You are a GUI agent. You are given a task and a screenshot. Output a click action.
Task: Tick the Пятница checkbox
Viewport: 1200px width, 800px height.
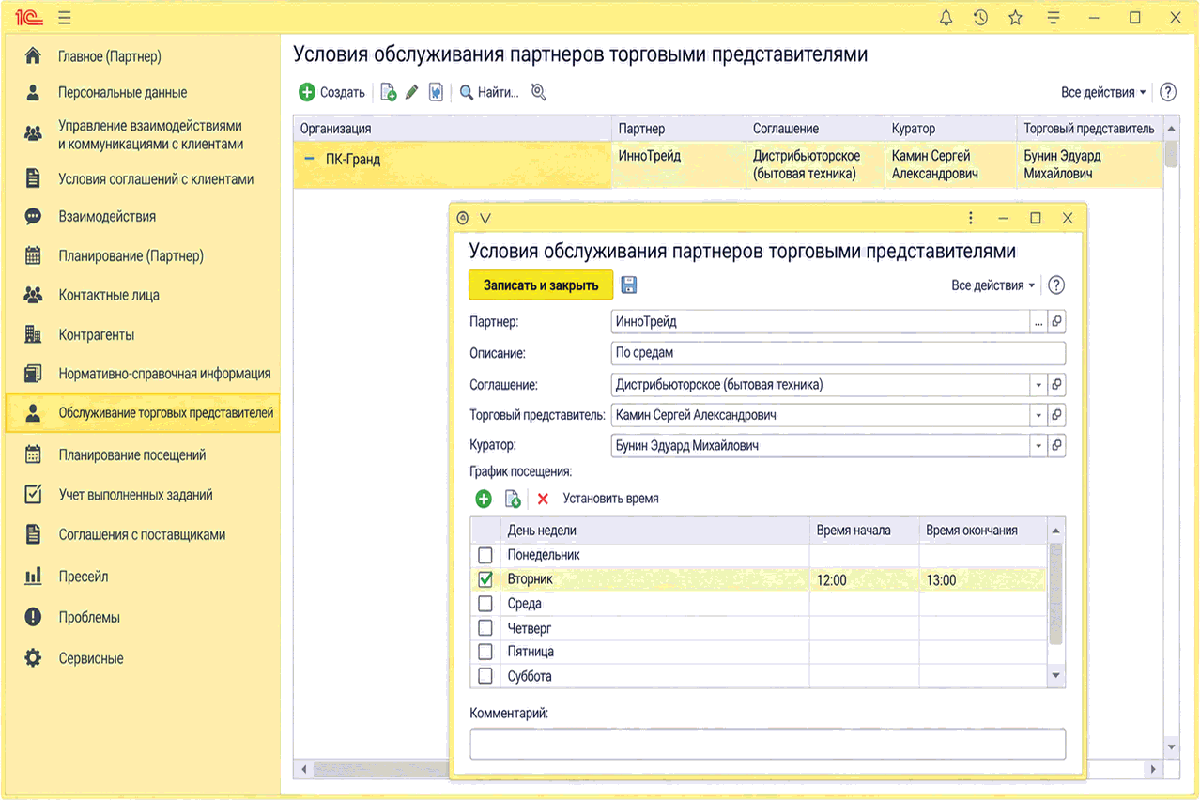(x=486, y=652)
